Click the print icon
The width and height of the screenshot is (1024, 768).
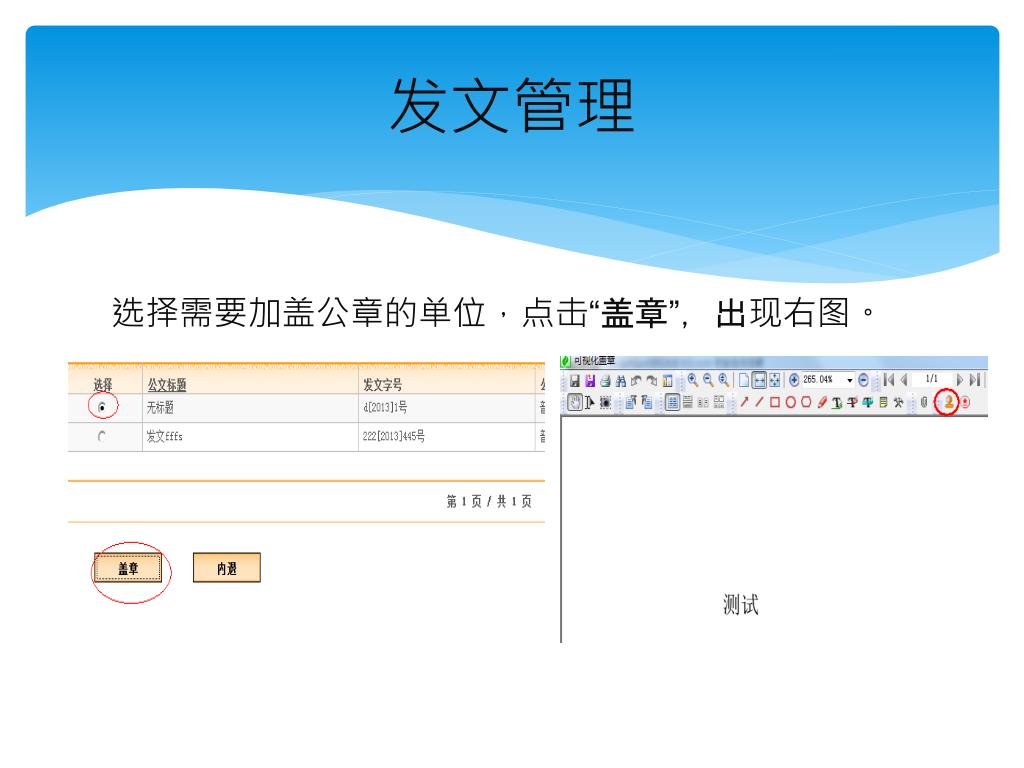click(x=605, y=381)
